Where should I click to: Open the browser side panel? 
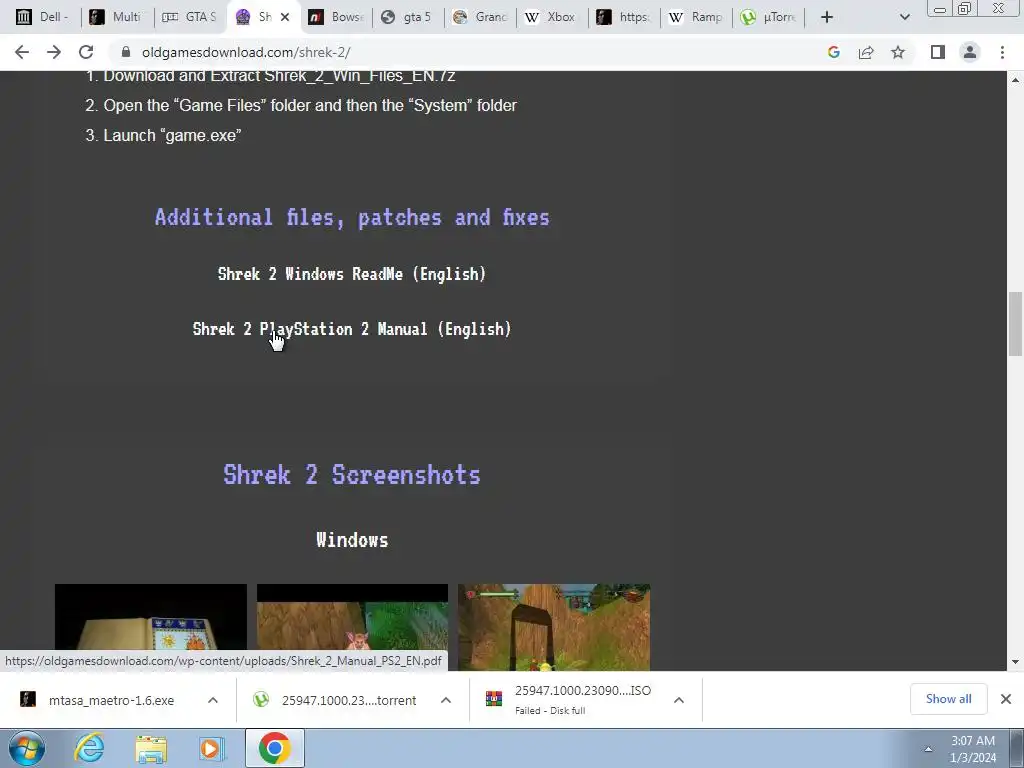click(x=938, y=52)
